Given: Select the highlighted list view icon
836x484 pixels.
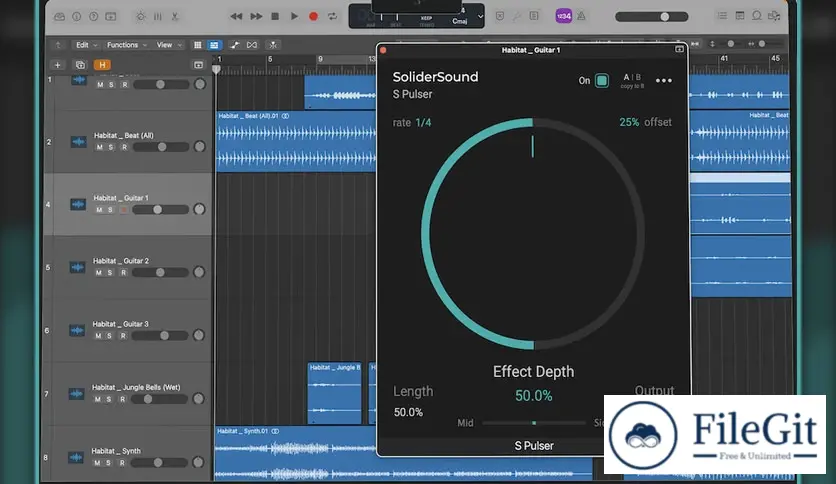Looking at the screenshot, I should coord(214,45).
